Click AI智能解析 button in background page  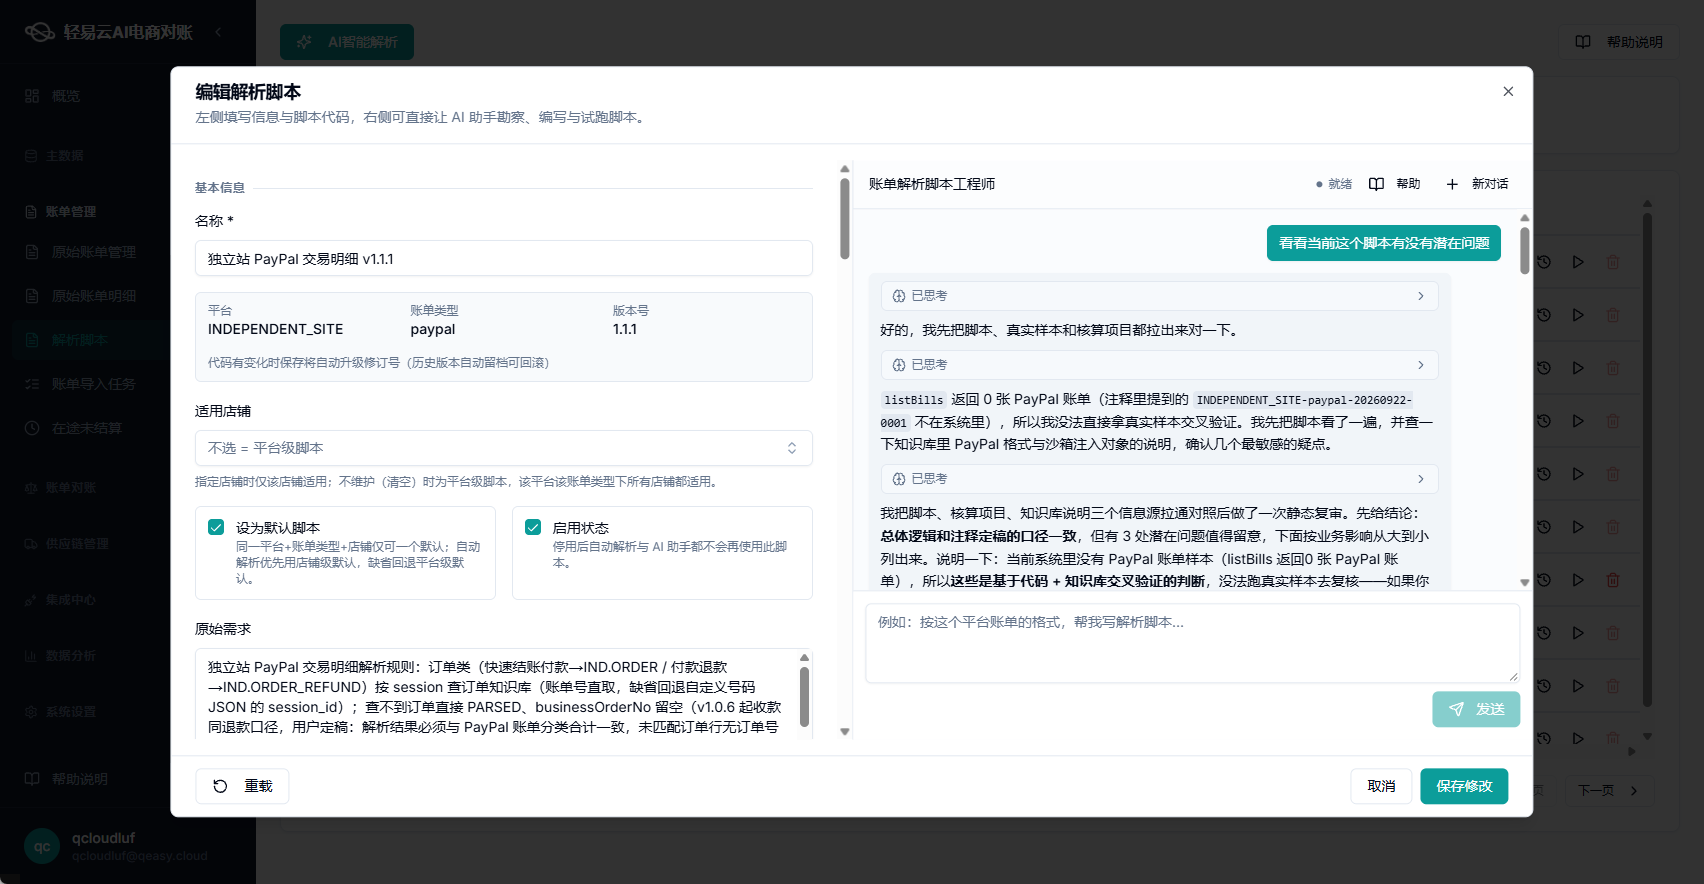(x=347, y=42)
